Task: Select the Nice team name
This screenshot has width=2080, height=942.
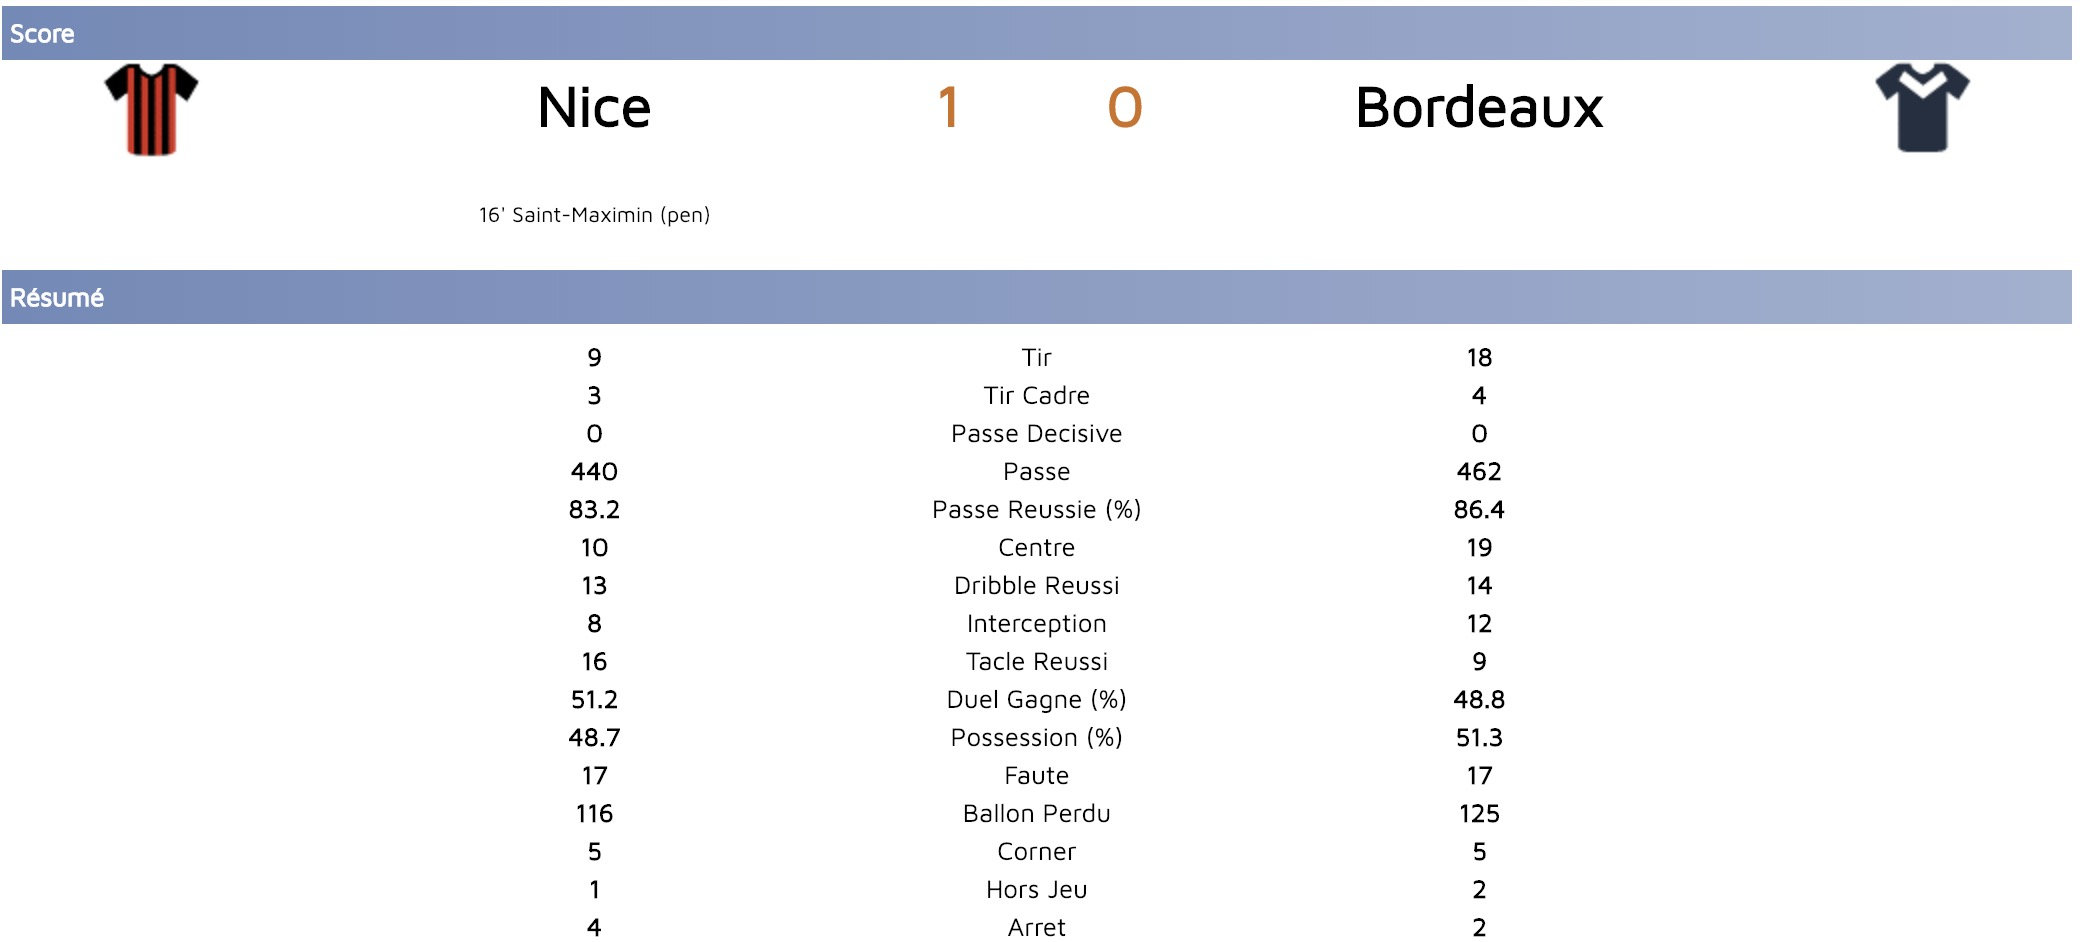Action: pyautogui.click(x=594, y=108)
